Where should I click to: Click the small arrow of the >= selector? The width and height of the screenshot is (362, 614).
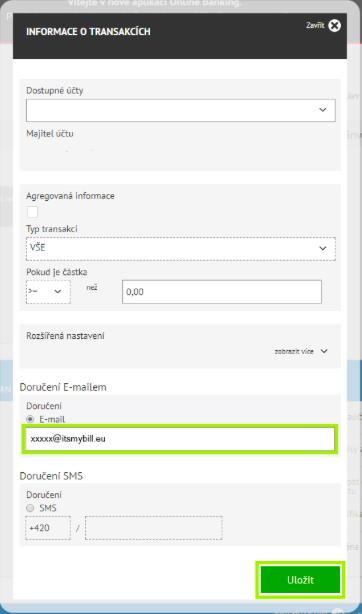(58, 292)
